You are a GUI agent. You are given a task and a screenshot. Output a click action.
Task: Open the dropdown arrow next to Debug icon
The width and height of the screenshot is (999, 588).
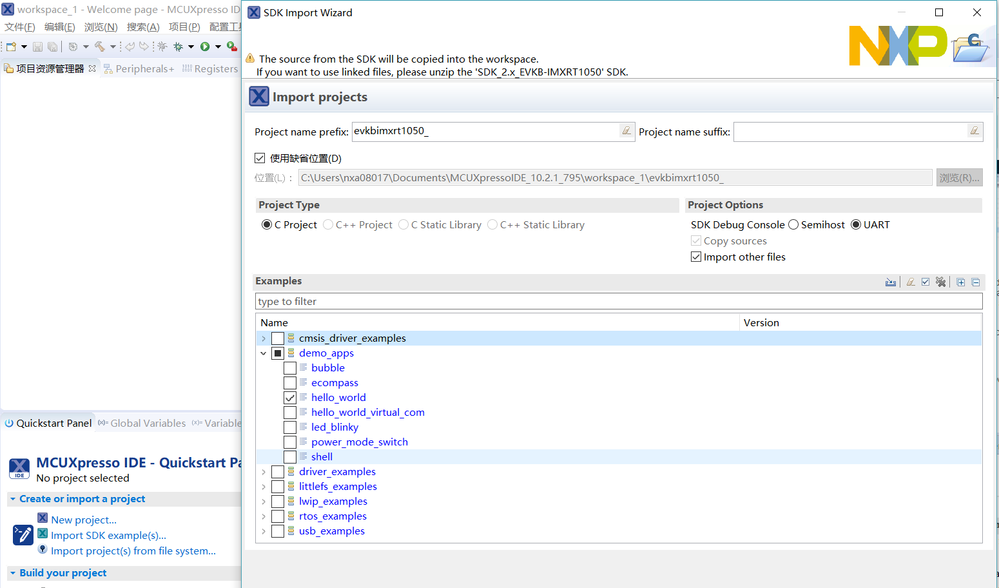pos(190,47)
